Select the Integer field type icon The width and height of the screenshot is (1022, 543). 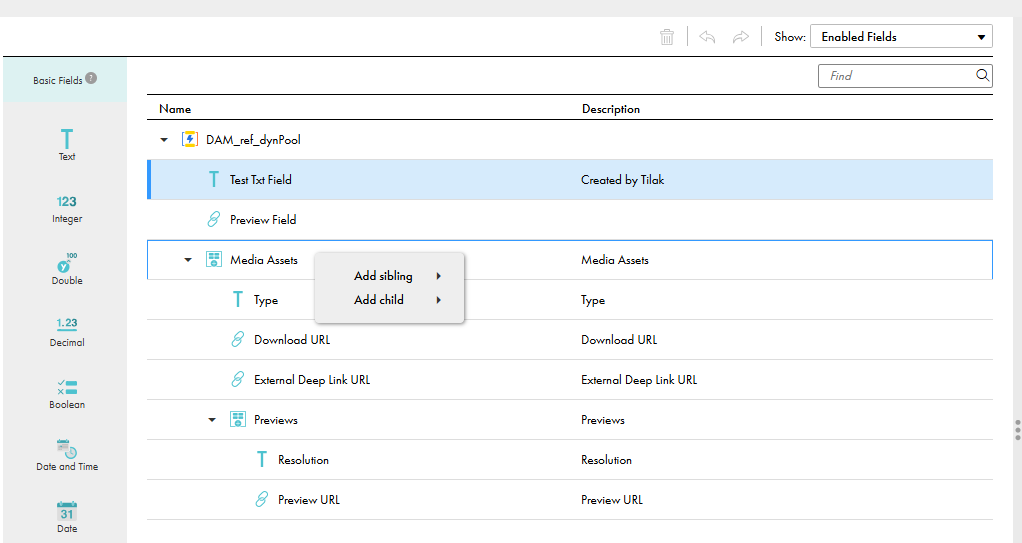[x=66, y=201]
